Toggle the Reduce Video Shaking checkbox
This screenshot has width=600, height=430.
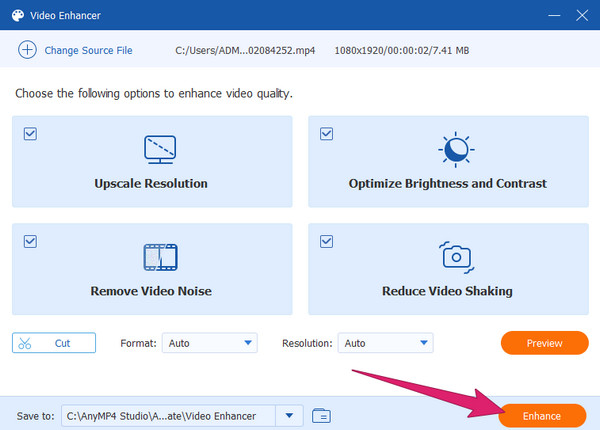click(x=326, y=241)
